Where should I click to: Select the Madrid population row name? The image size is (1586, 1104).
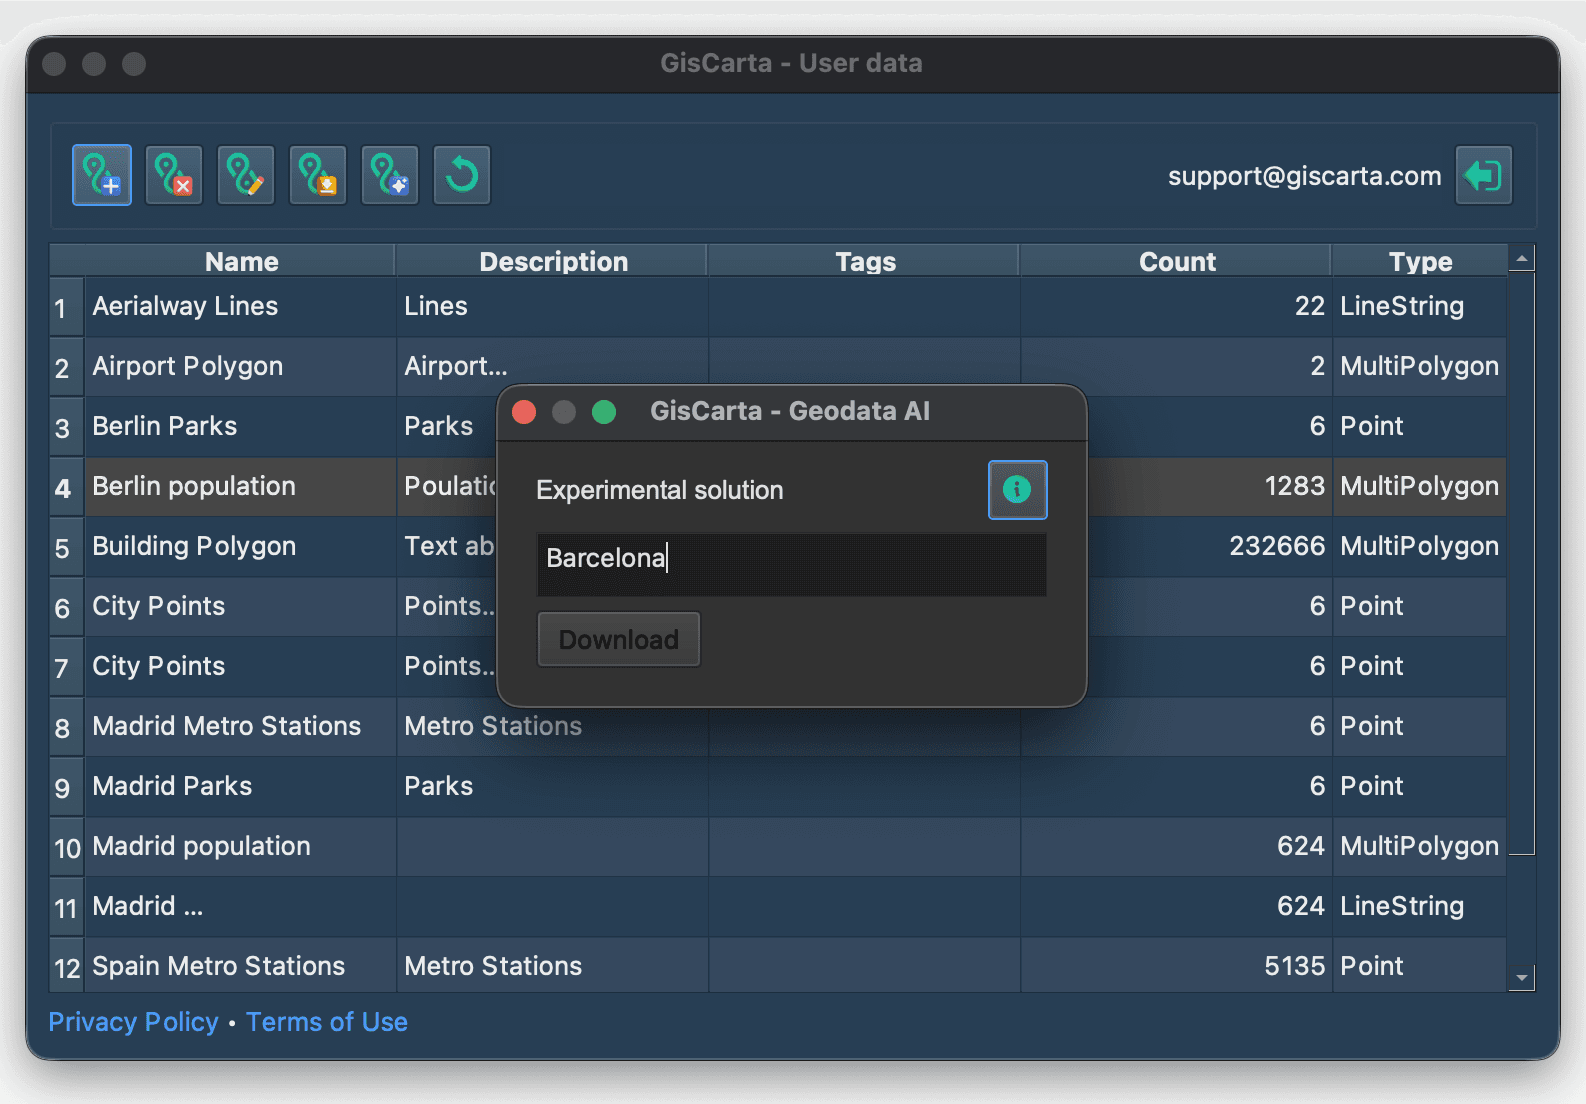(201, 846)
